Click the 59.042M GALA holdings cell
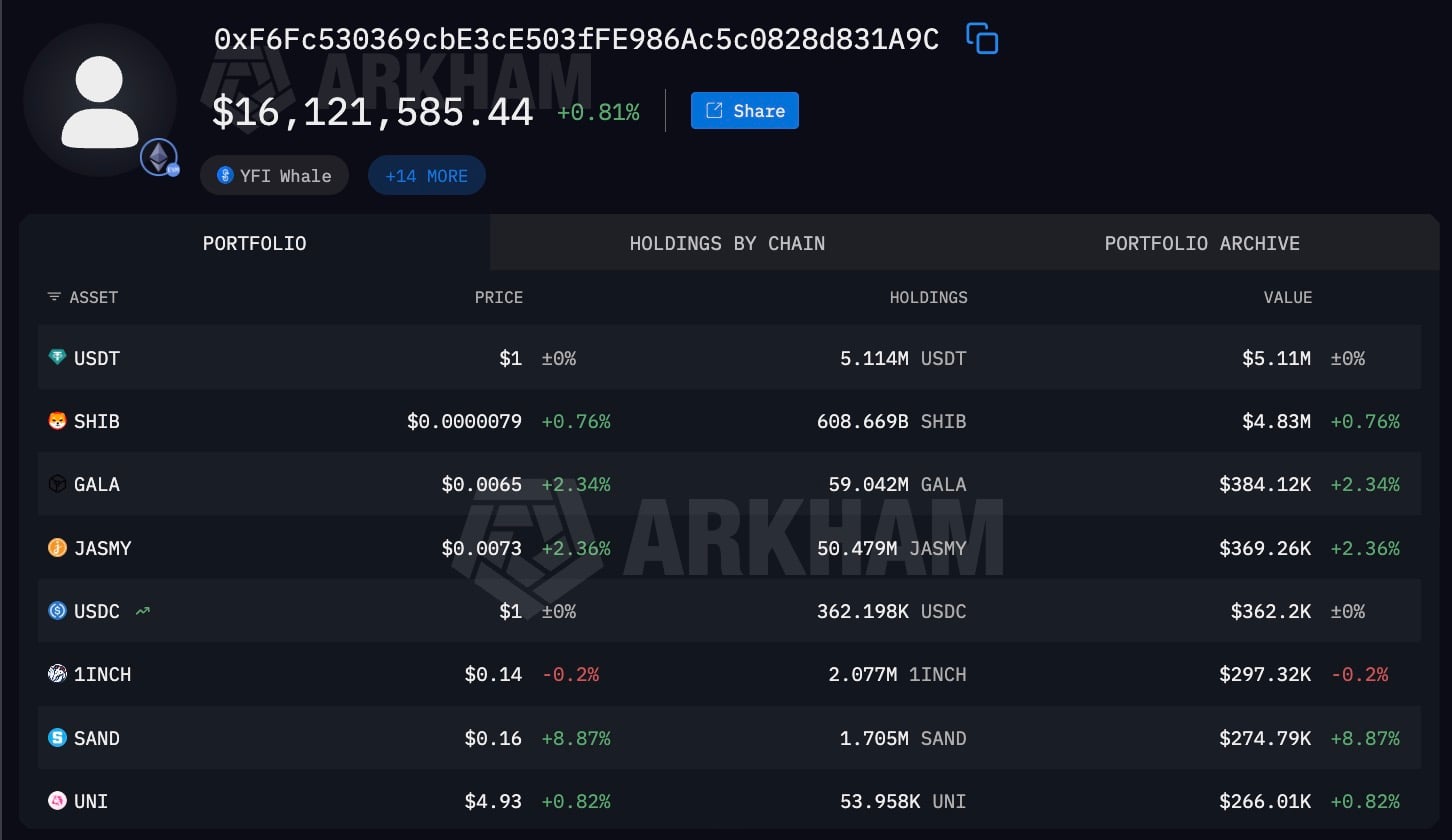This screenshot has height=840, width=1452. (x=898, y=484)
